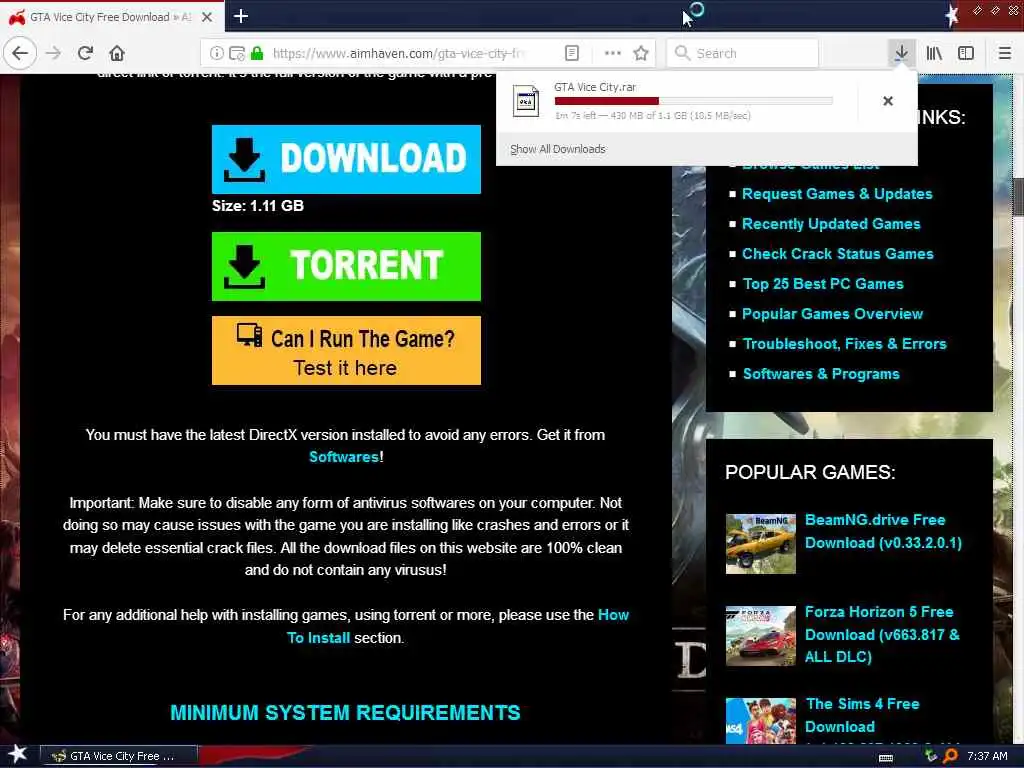This screenshot has height=768, width=1024.
Task: Show site information icon in address bar
Action: click(x=217, y=53)
